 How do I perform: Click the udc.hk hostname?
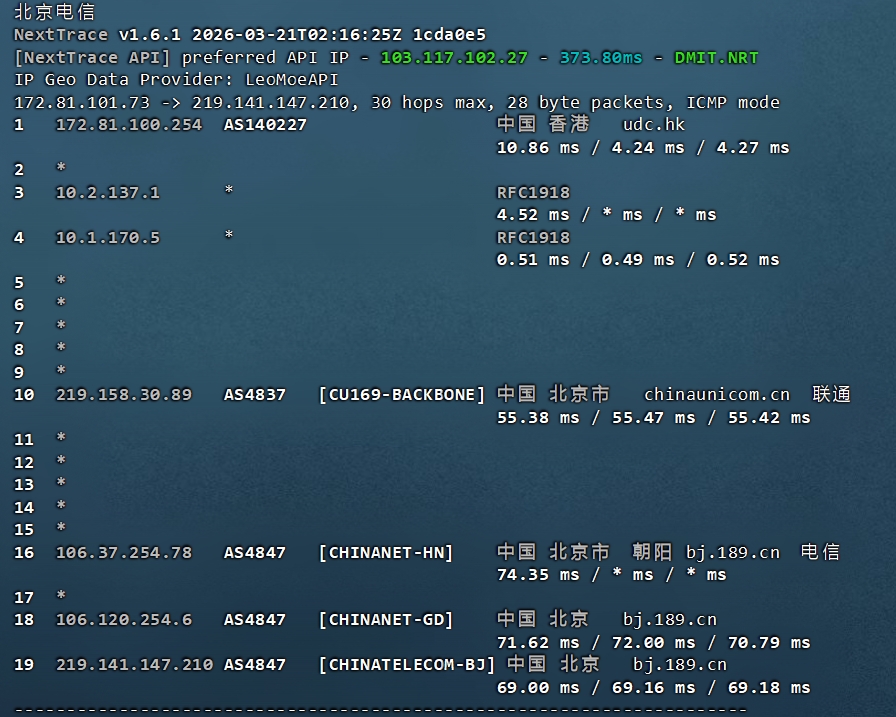[654, 125]
